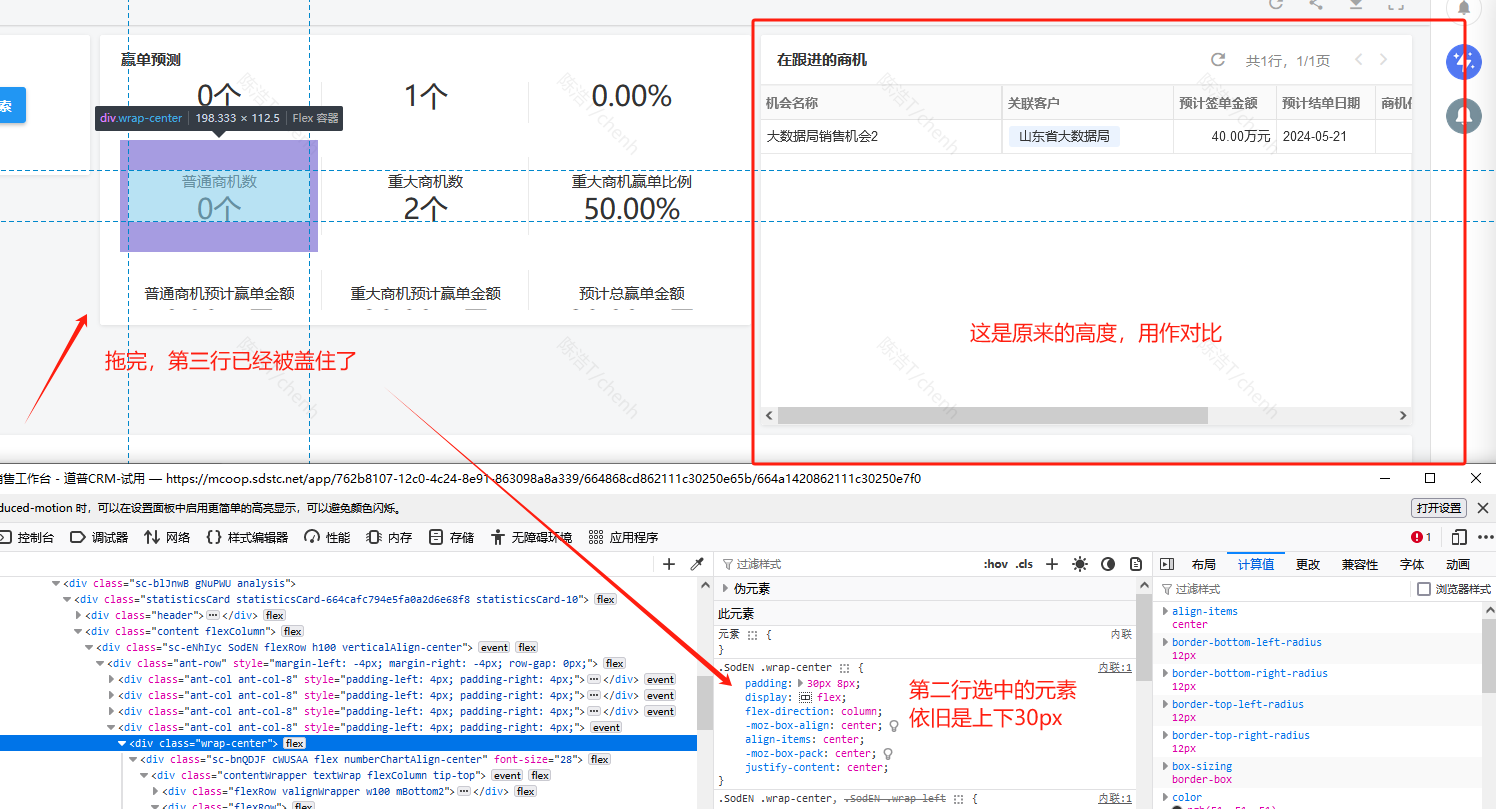Open the 网络 devtools panel

click(167, 537)
